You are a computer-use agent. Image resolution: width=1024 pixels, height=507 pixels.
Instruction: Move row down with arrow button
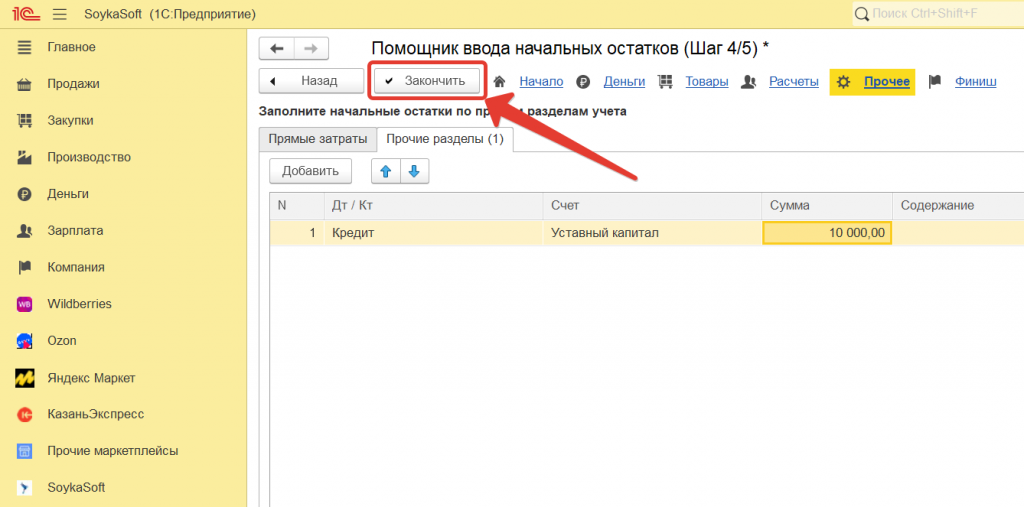pyautogui.click(x=414, y=171)
